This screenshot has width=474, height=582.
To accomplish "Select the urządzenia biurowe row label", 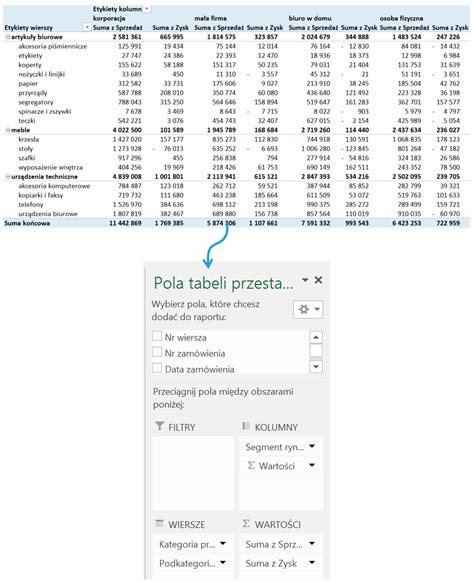I will [x=48, y=213].
